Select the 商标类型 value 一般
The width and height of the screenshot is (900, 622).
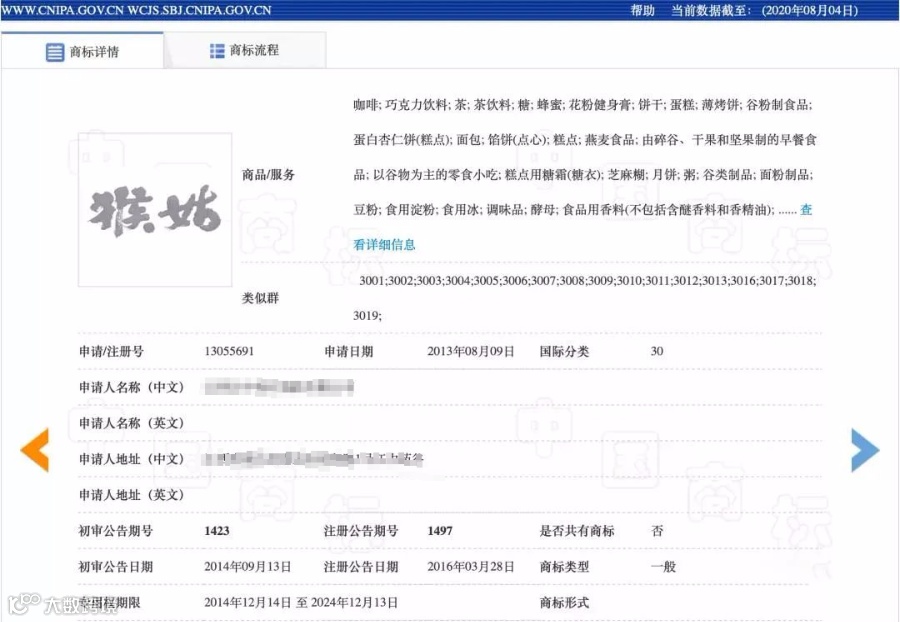663,567
